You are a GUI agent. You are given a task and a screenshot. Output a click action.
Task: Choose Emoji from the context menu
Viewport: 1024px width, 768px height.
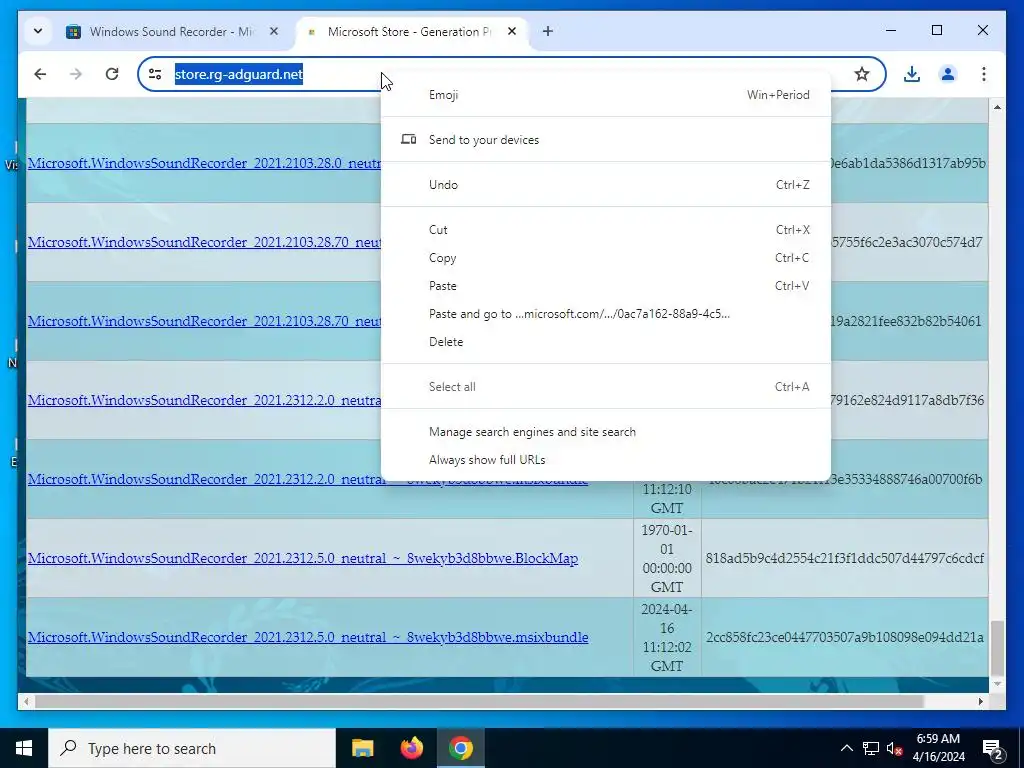coord(605,95)
